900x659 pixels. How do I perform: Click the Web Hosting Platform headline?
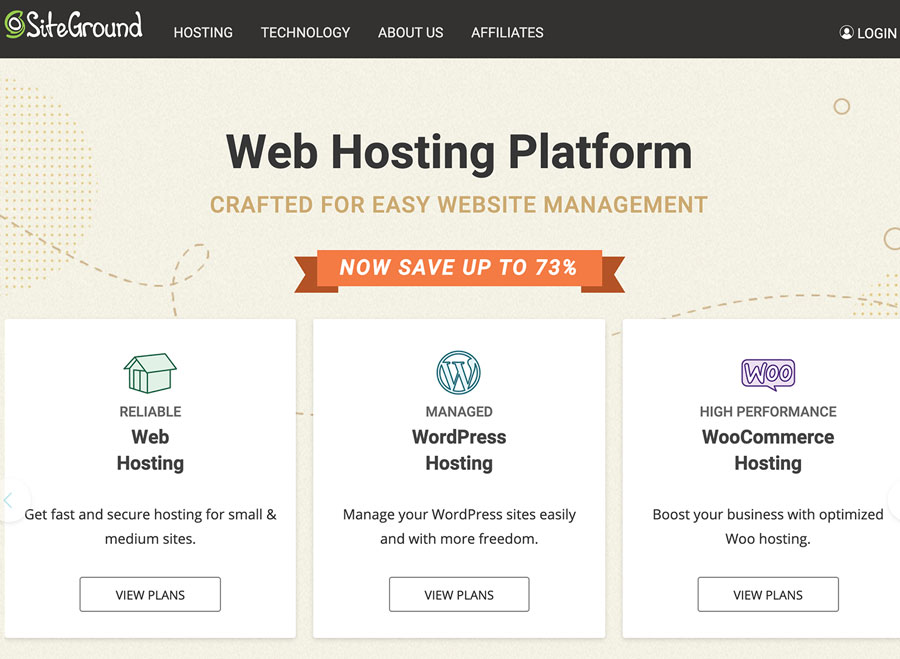[x=459, y=152]
